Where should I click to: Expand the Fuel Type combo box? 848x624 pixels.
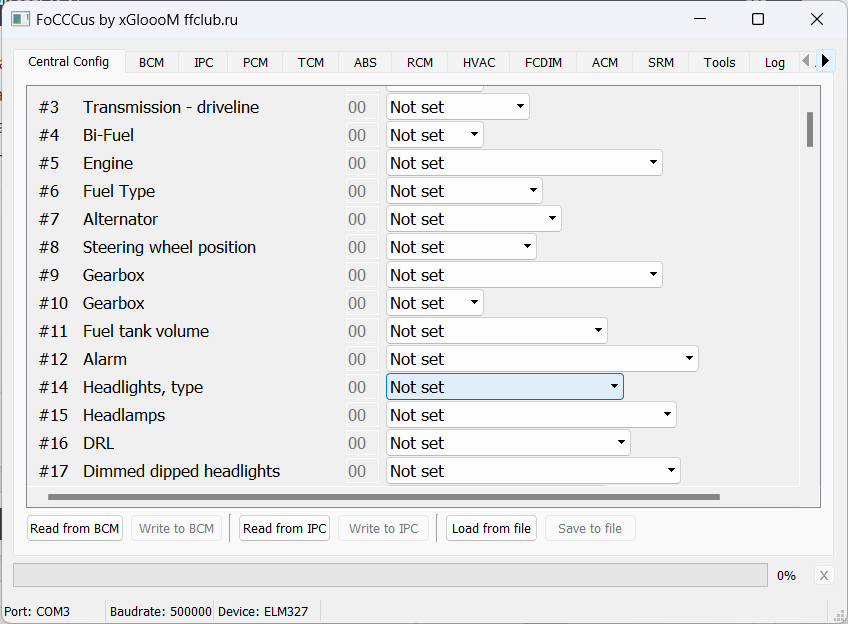[x=464, y=191]
